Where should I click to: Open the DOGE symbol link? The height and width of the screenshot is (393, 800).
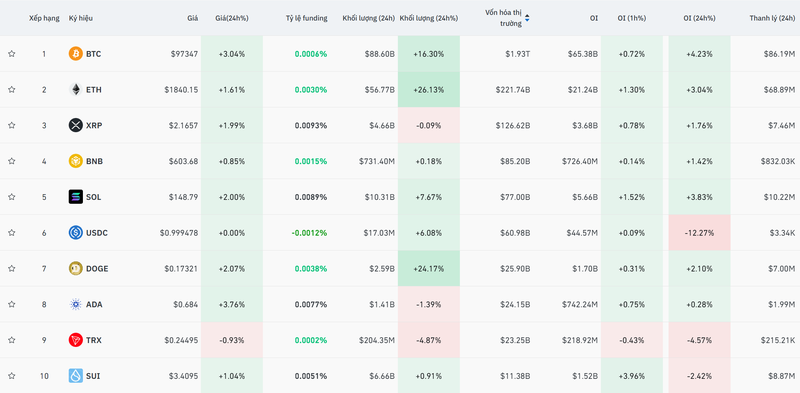pos(97,268)
